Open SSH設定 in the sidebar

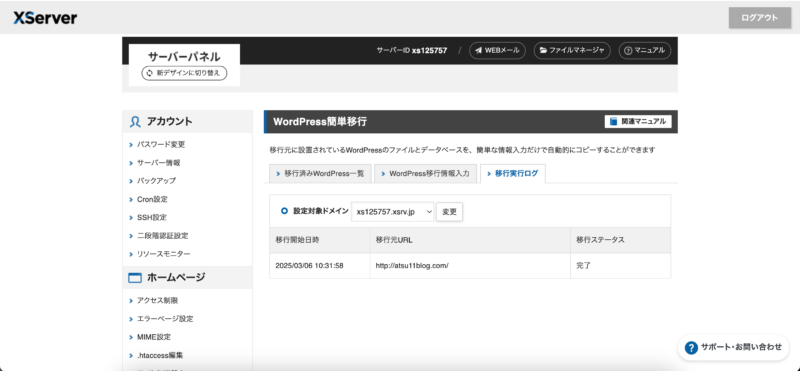pyautogui.click(x=152, y=217)
